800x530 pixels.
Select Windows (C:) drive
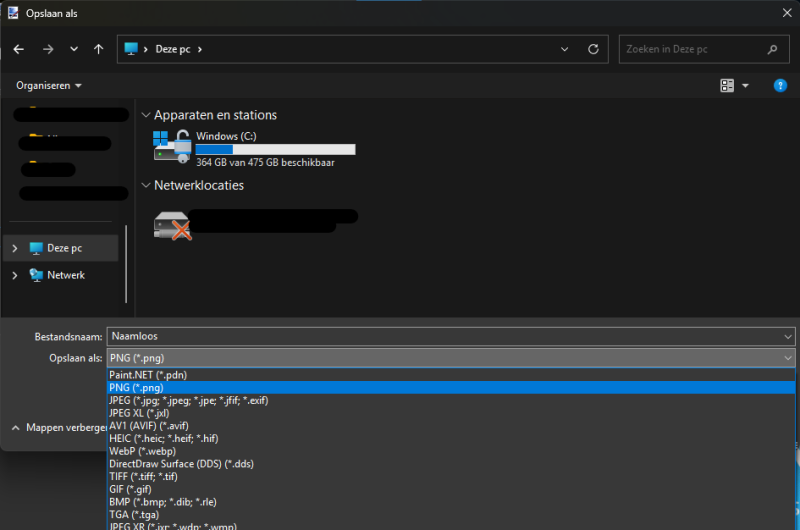pyautogui.click(x=254, y=148)
